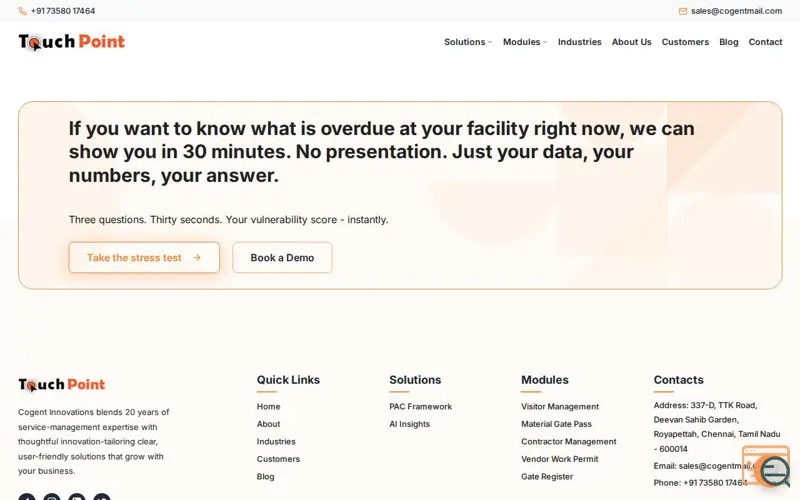Open Contact in the top navigation
Image resolution: width=800 pixels, height=500 pixels.
[765, 42]
